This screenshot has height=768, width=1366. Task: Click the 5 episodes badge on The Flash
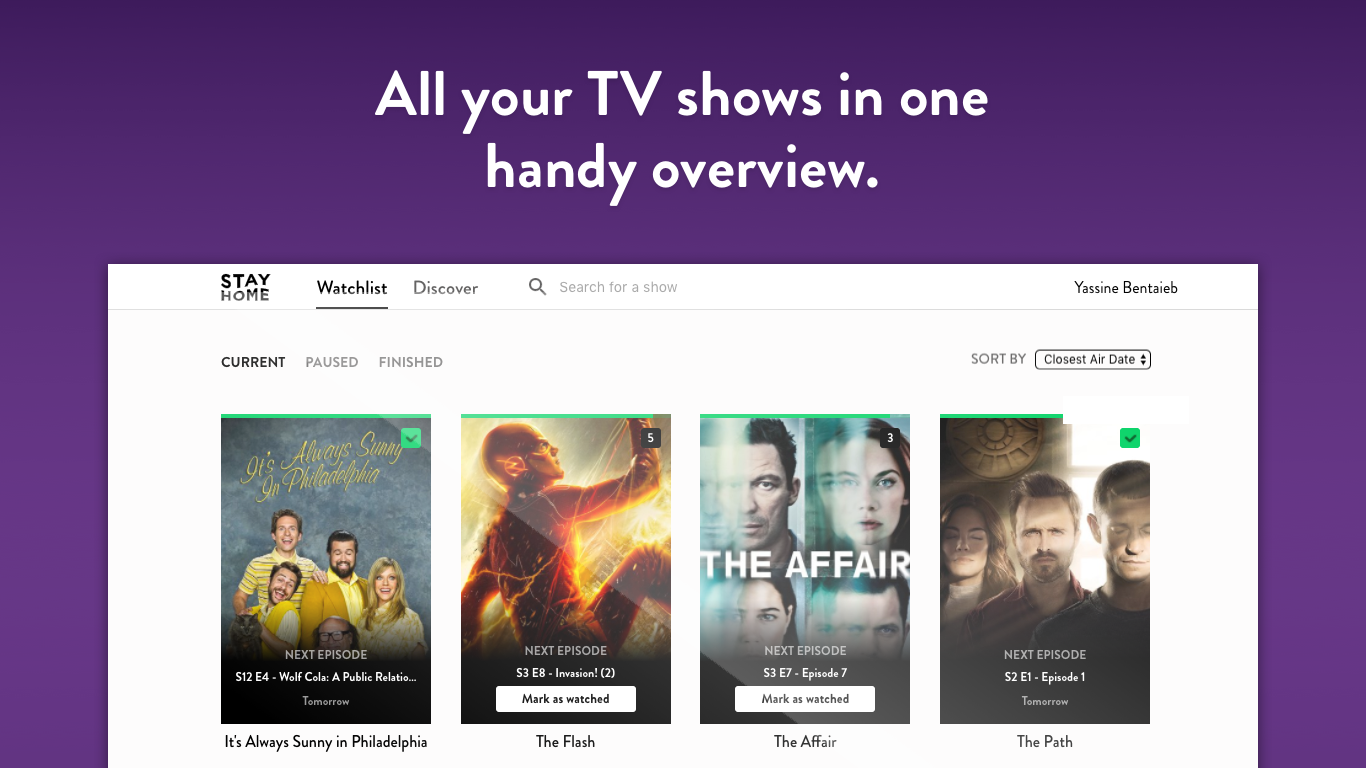[651, 438]
